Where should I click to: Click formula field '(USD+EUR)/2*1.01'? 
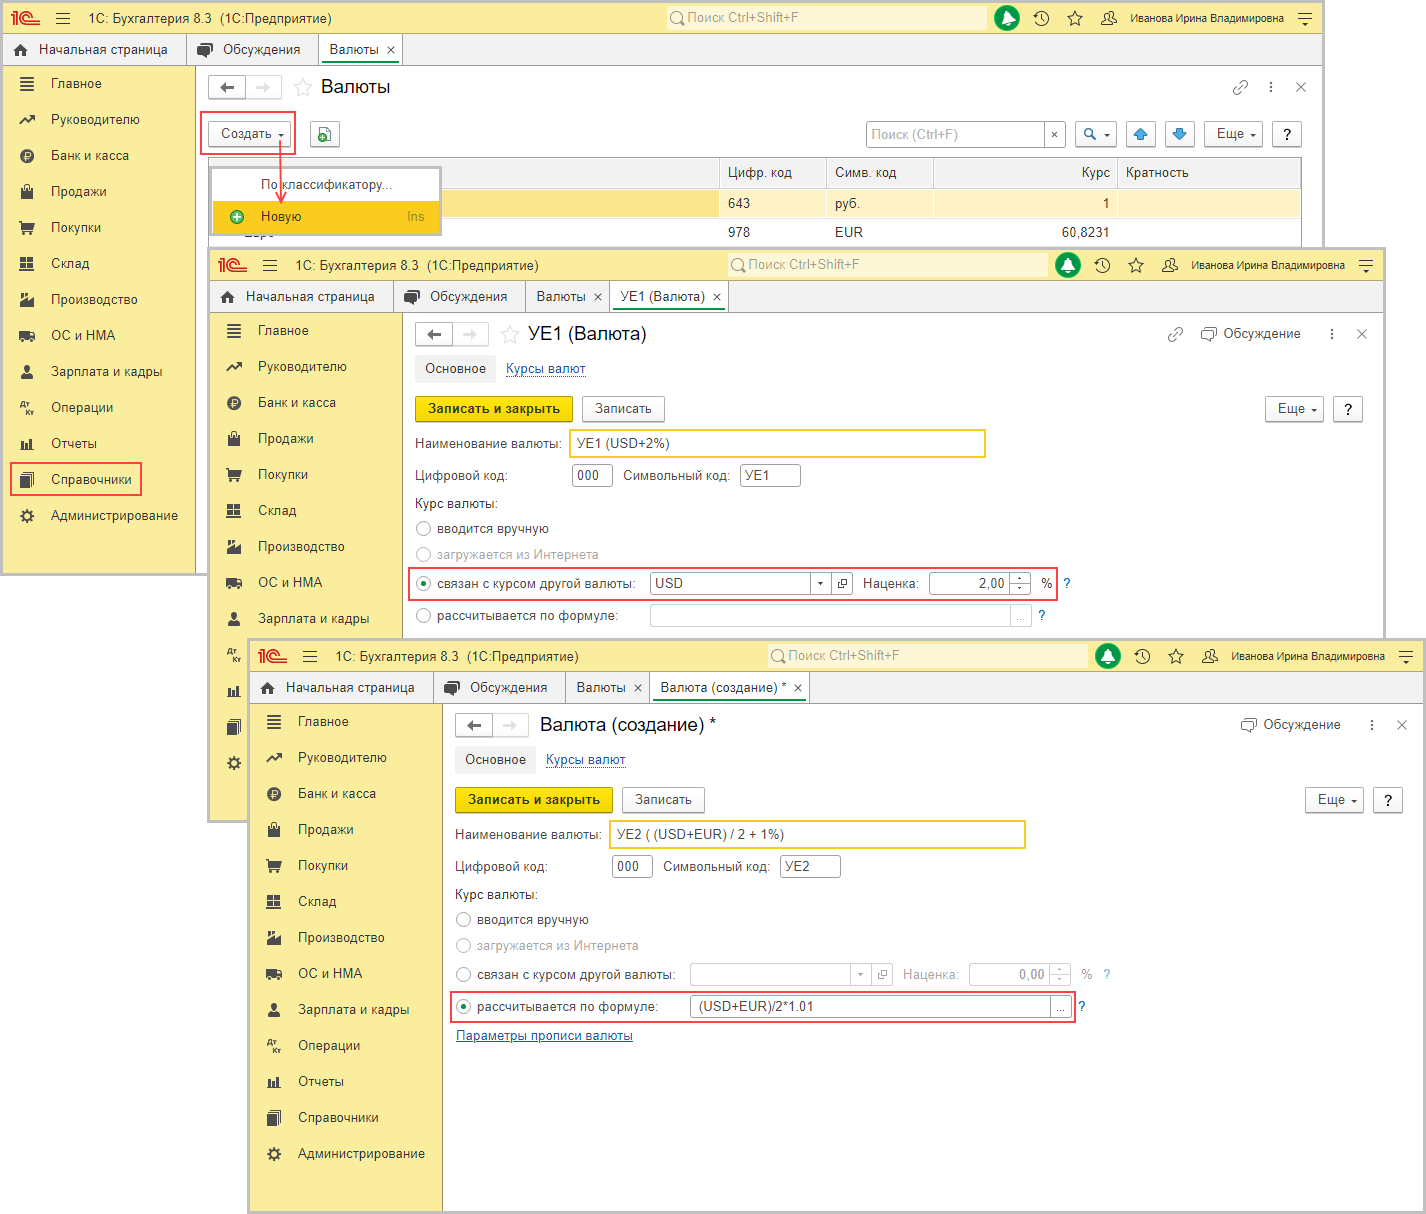[870, 1007]
